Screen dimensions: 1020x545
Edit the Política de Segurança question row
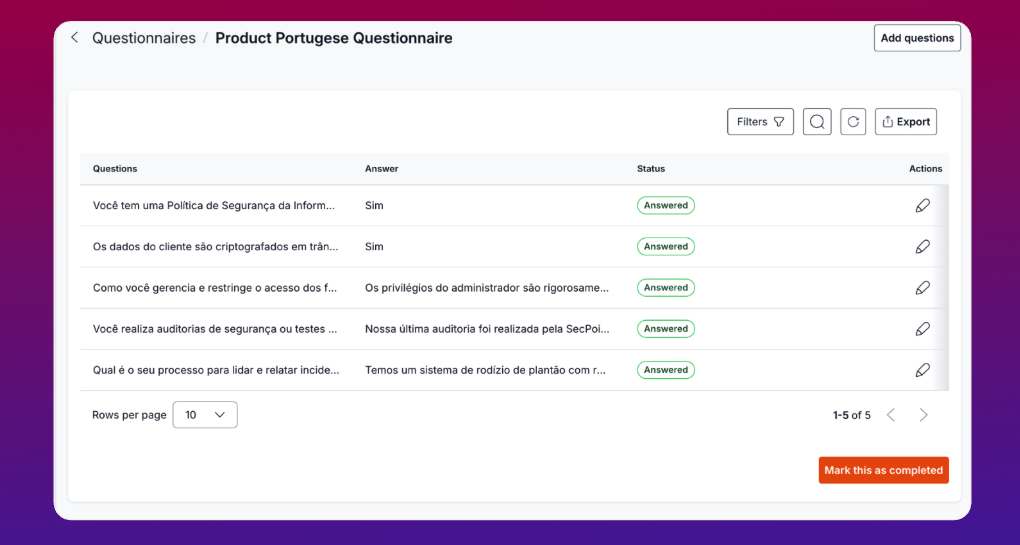point(922,206)
